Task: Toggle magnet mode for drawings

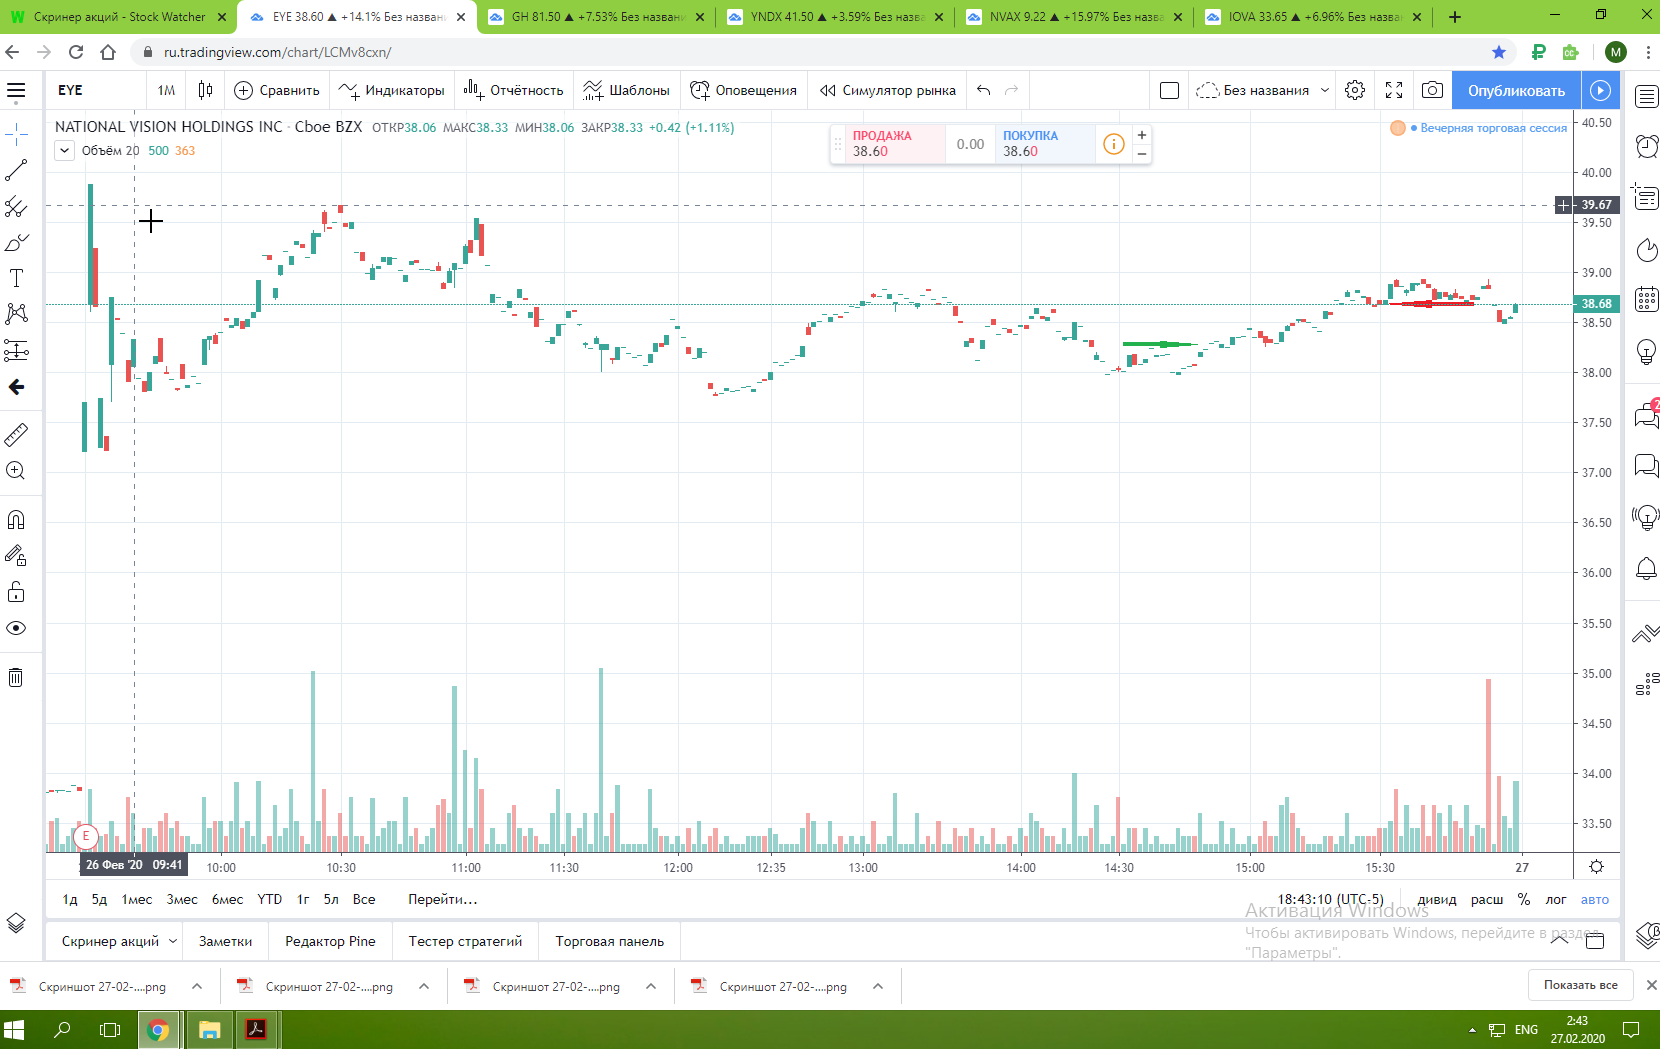Action: tap(16, 520)
